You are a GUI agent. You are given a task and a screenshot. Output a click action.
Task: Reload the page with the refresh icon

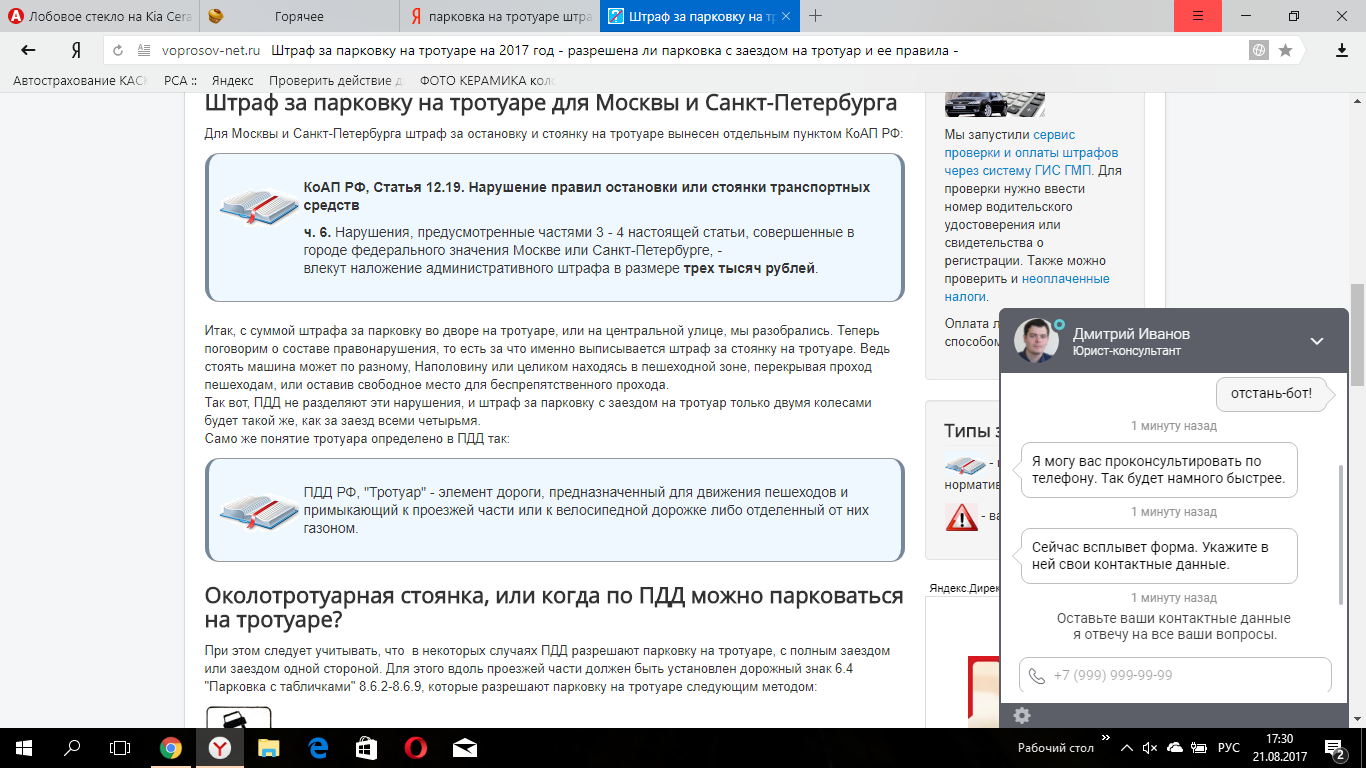coord(118,51)
